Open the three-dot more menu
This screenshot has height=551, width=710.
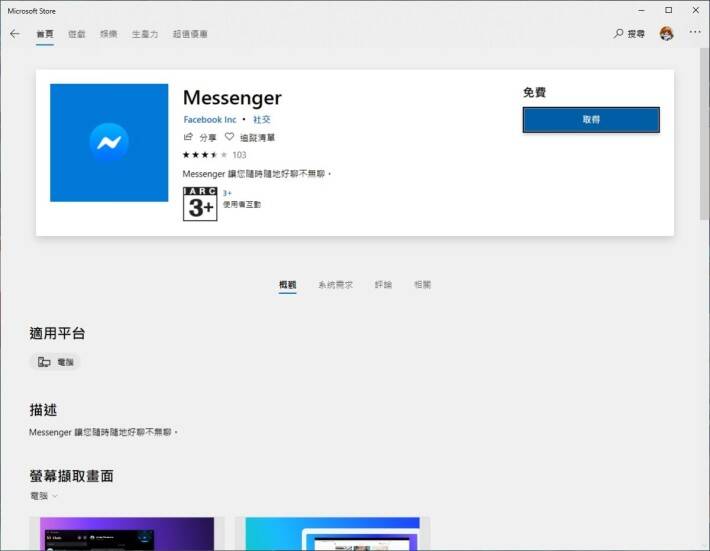pos(695,32)
